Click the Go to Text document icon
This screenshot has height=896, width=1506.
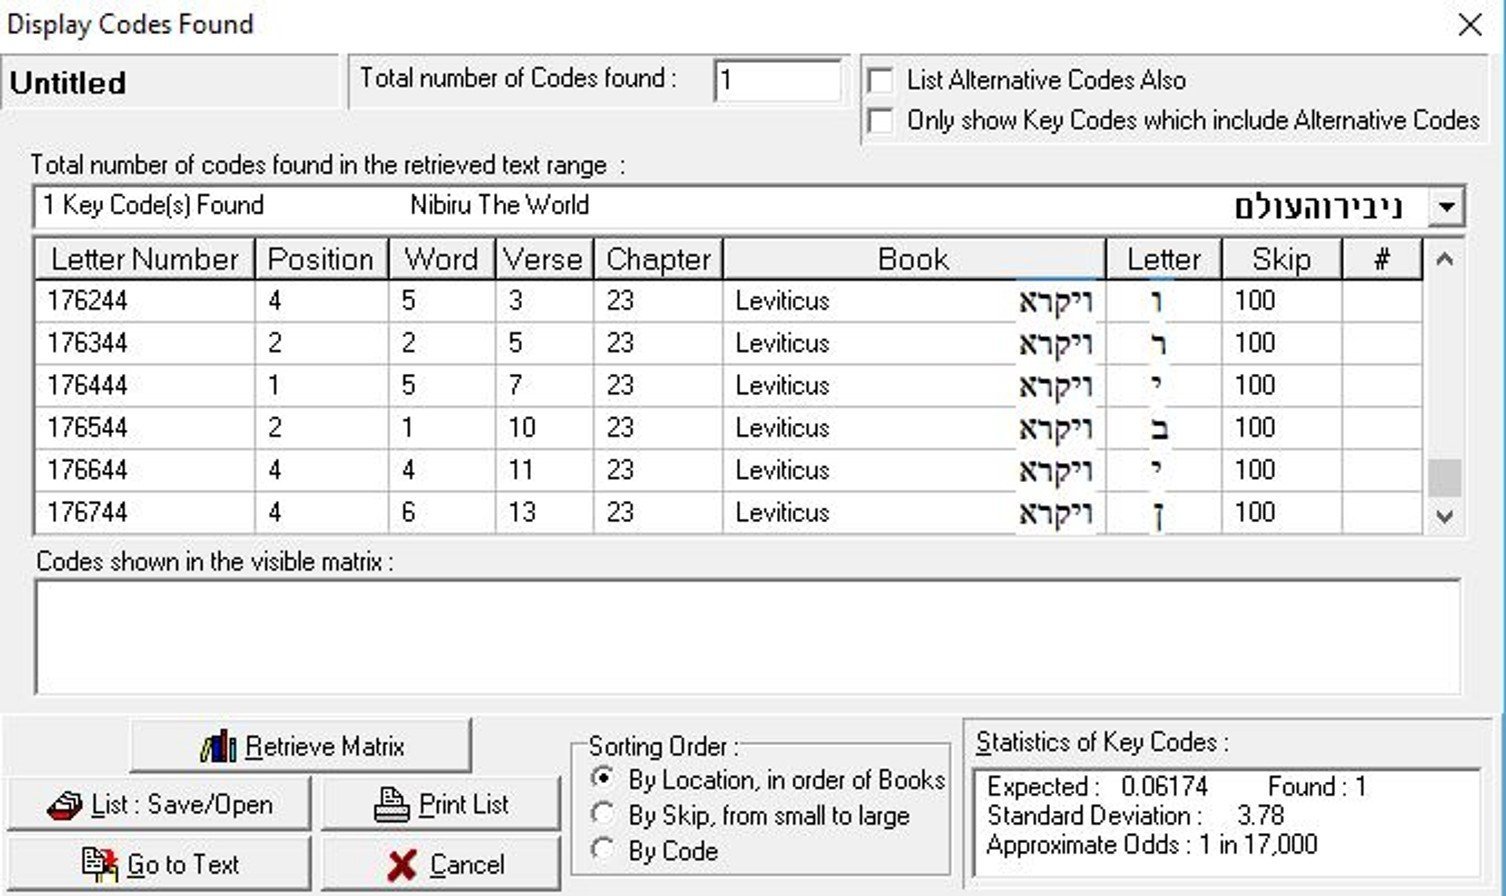click(100, 865)
